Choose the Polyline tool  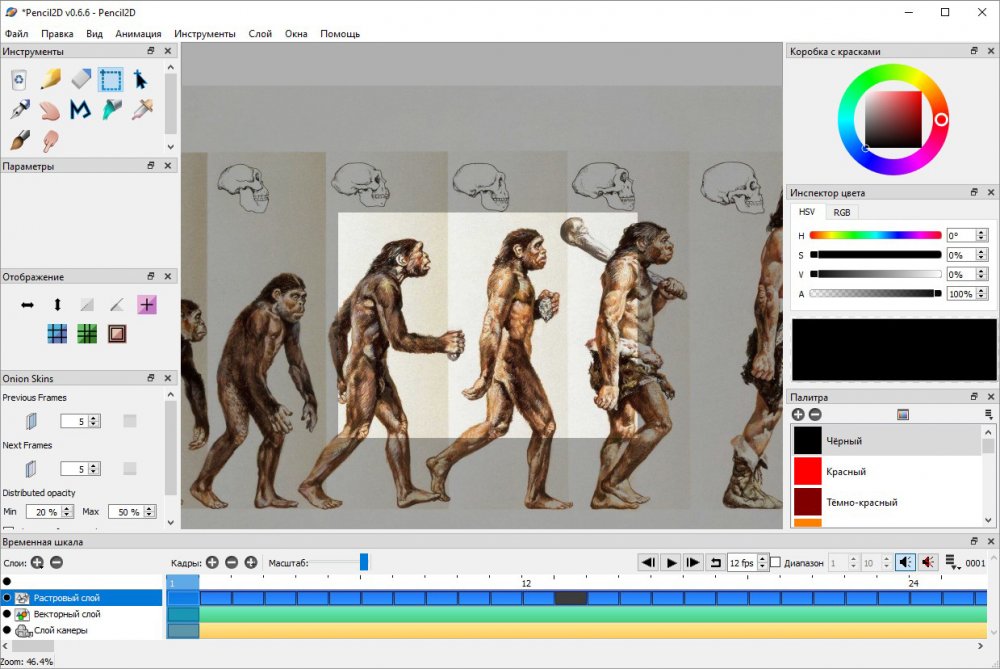coord(81,110)
